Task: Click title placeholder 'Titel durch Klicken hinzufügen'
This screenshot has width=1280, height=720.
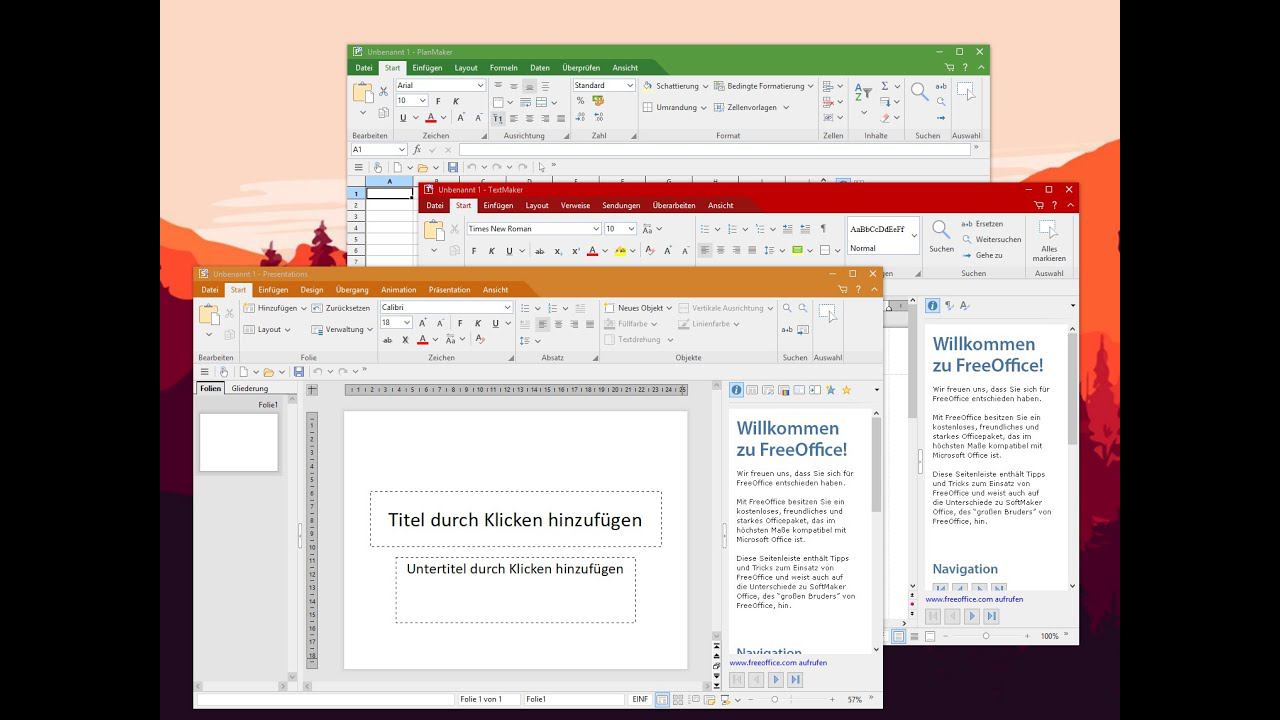Action: point(515,519)
